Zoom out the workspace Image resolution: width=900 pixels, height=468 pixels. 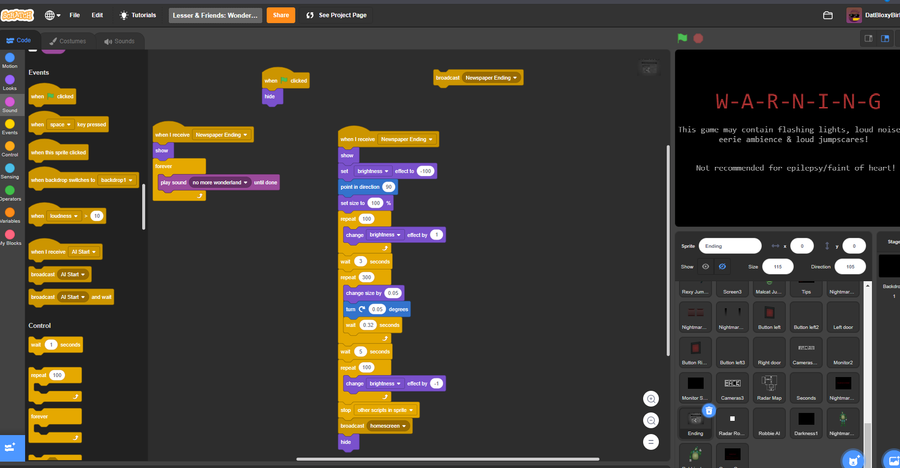click(x=651, y=421)
